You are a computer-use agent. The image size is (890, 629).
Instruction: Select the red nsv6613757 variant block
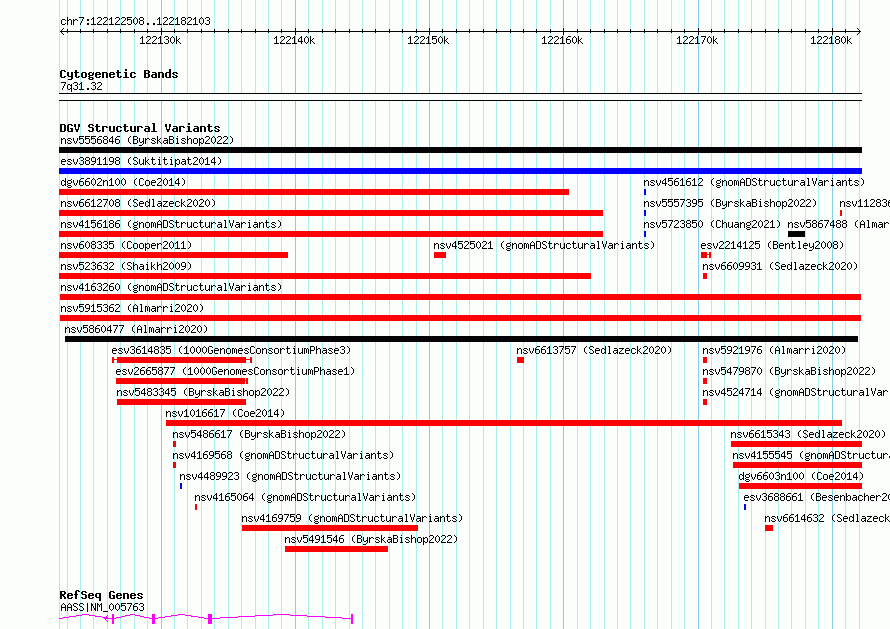pyautogui.click(x=520, y=360)
